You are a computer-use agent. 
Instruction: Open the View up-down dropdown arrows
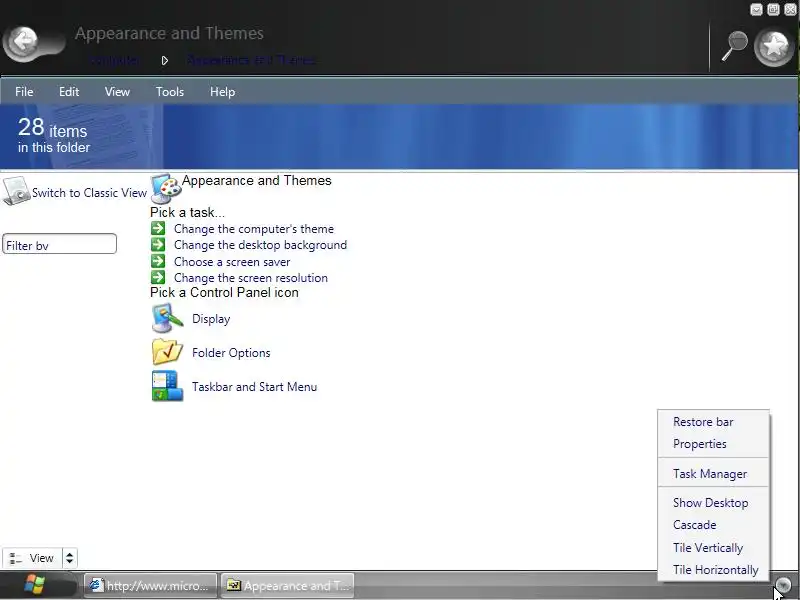69,558
